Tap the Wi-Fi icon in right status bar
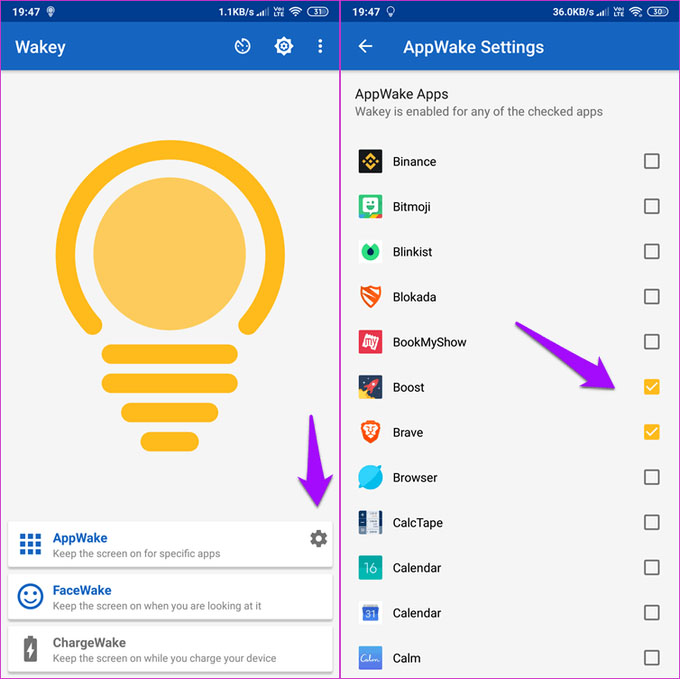 636,12
